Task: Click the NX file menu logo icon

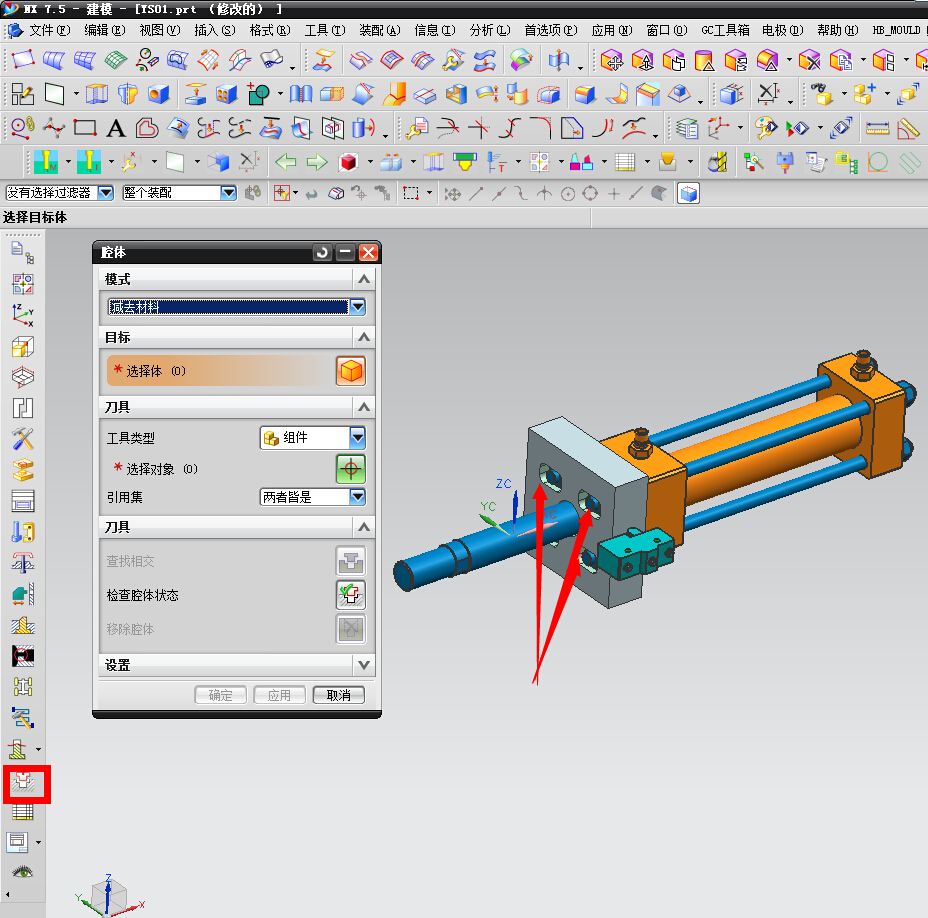Action: coord(14,30)
